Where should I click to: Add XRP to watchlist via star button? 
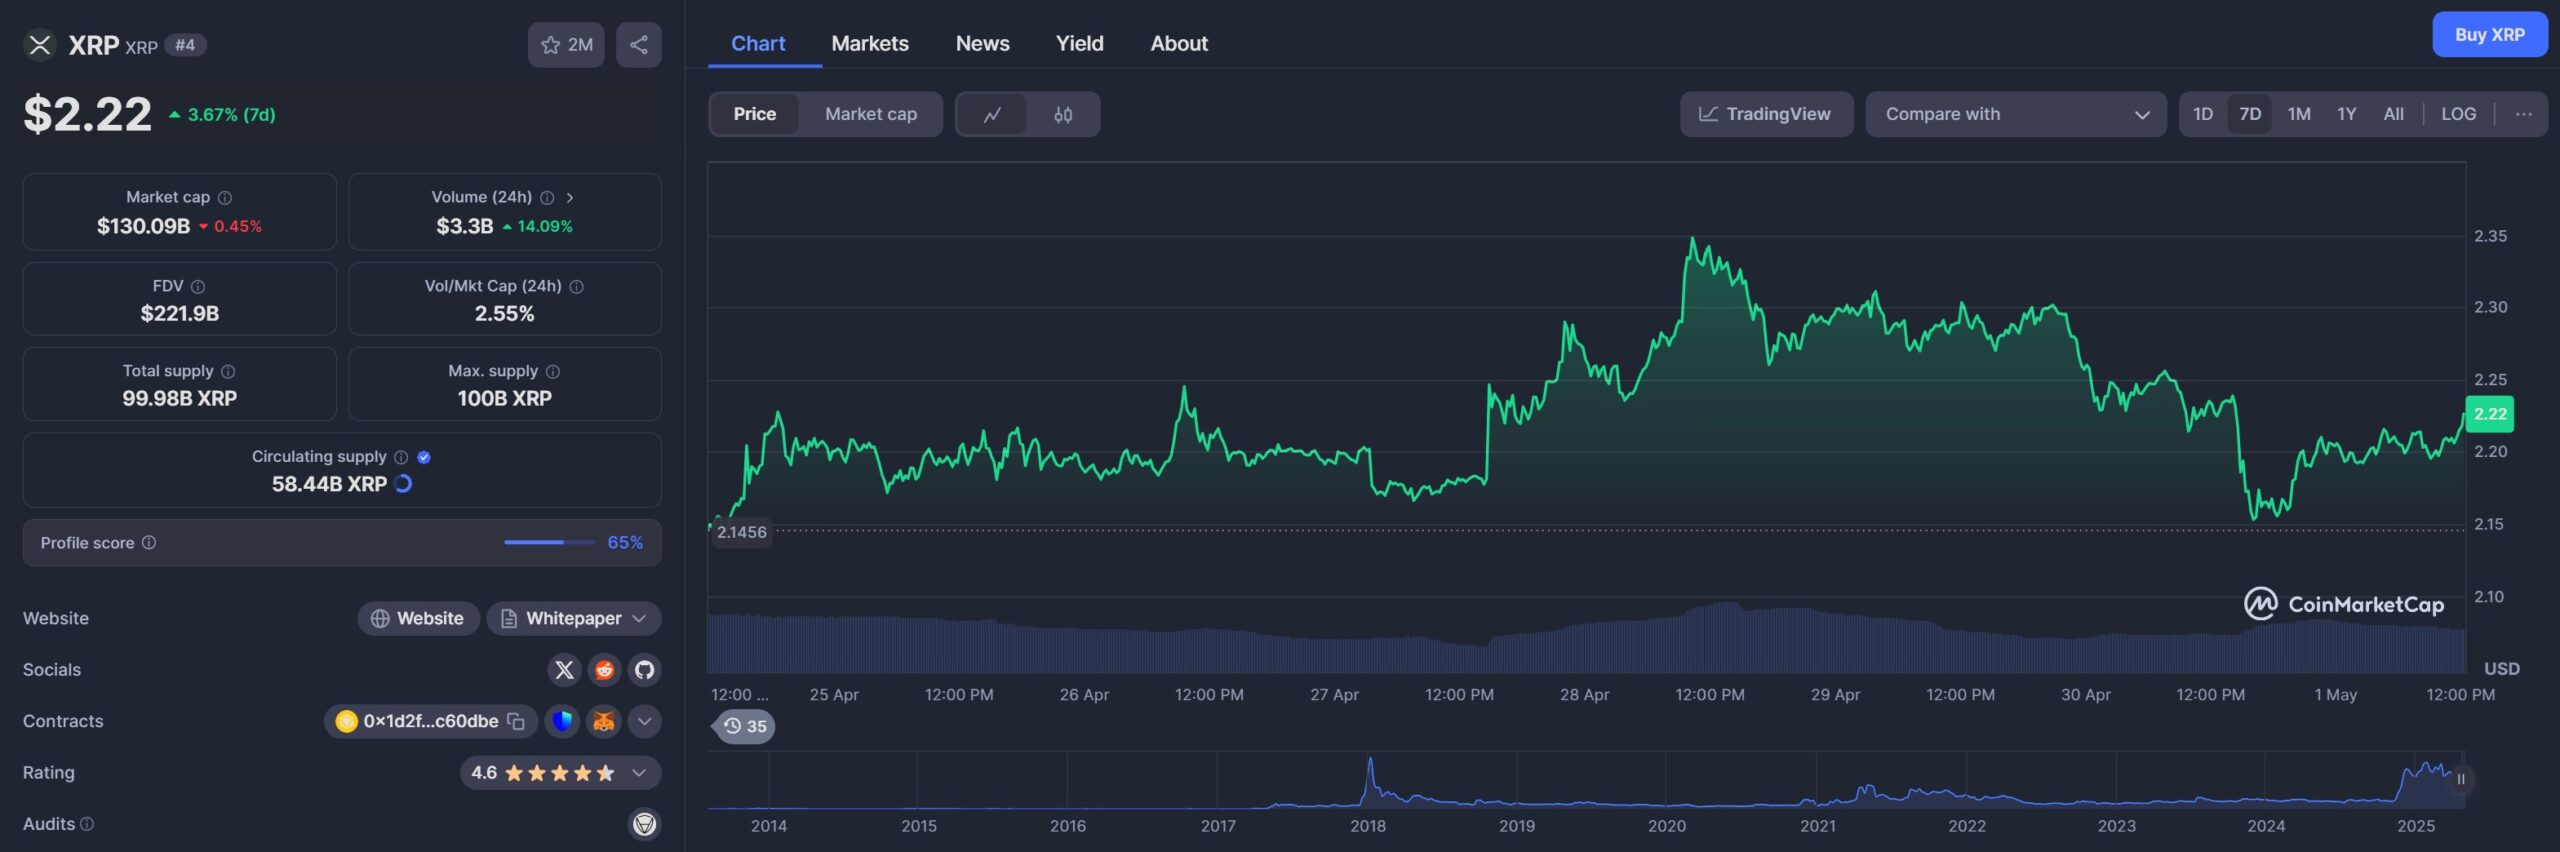coord(566,45)
